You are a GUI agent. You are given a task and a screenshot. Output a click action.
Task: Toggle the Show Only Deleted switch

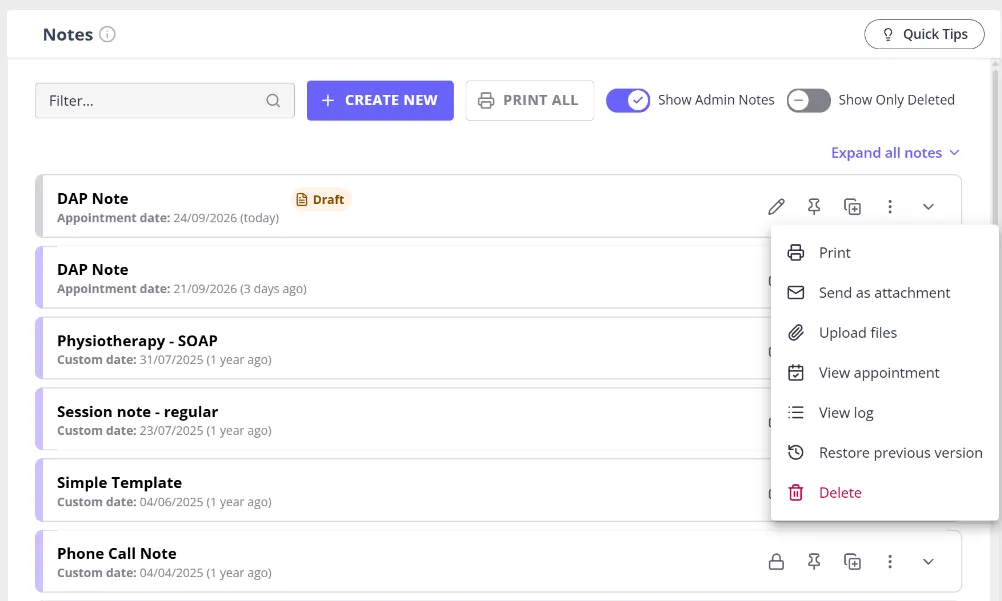click(x=808, y=100)
